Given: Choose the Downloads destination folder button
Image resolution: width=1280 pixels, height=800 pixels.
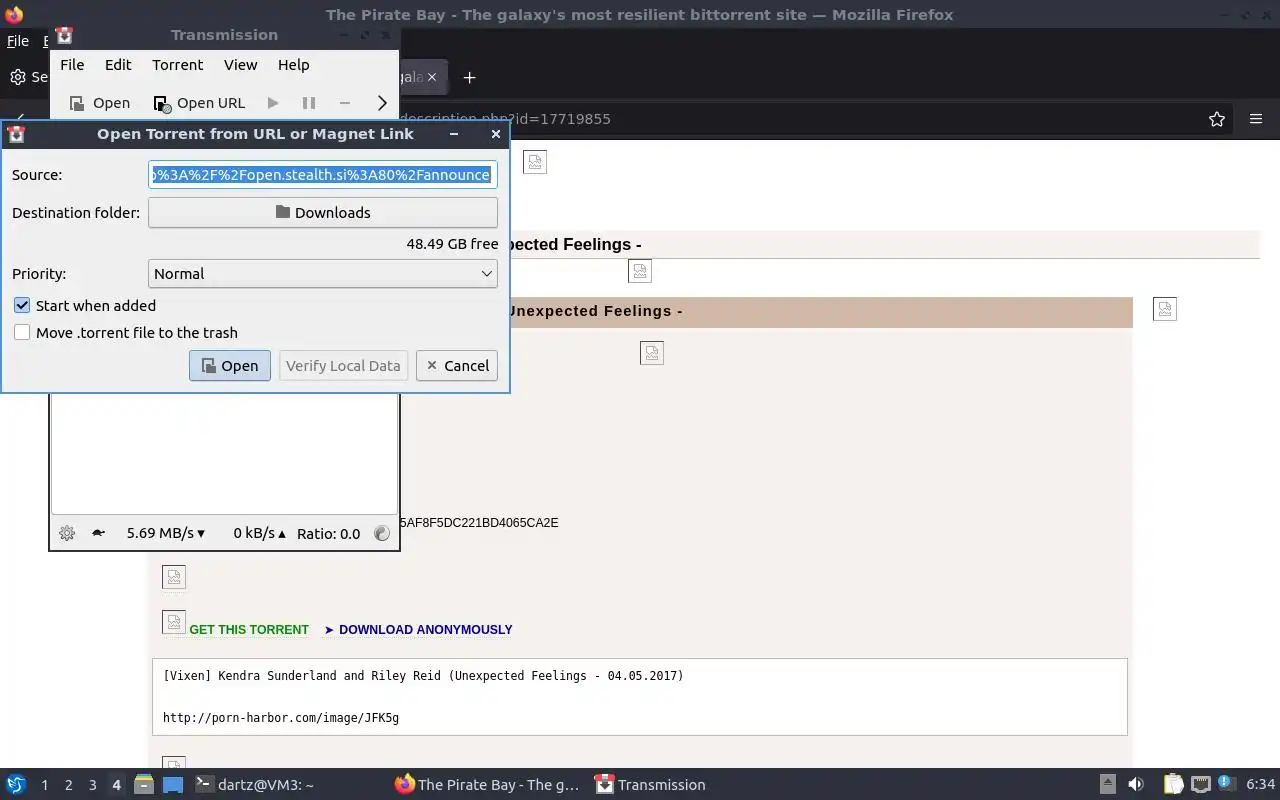Looking at the screenshot, I should [x=323, y=212].
